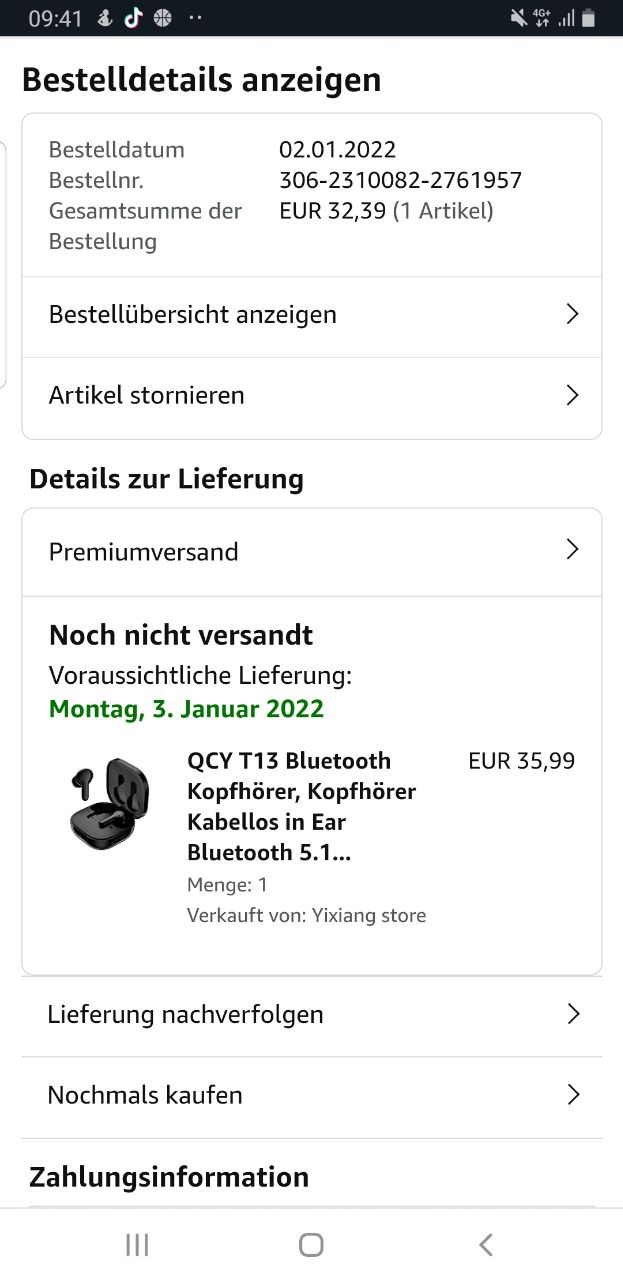623x1280 pixels.
Task: Tap the Snapchat notification icon in status bar
Action: (x=105, y=18)
